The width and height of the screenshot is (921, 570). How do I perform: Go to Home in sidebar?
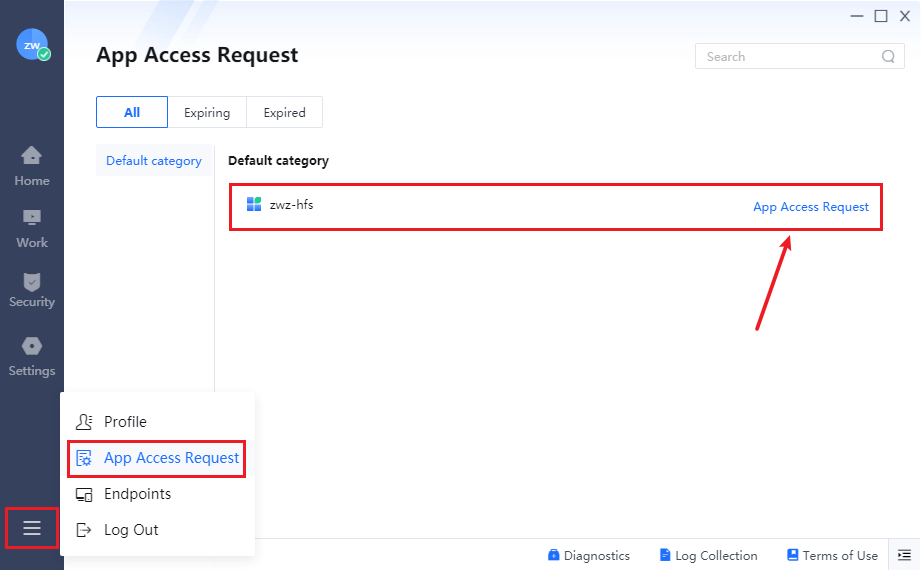[x=32, y=166]
